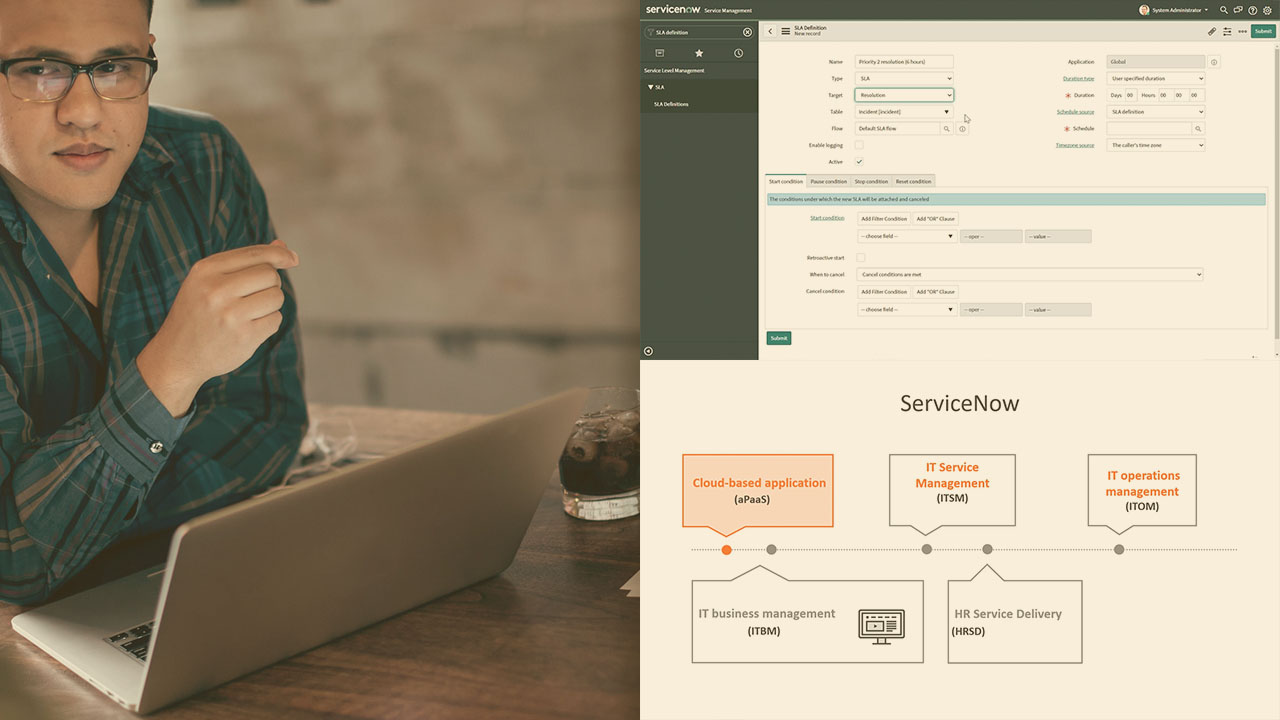Screen dimensions: 1280x720
Task: Expand the Duration type dropdown
Action: pos(1156,78)
